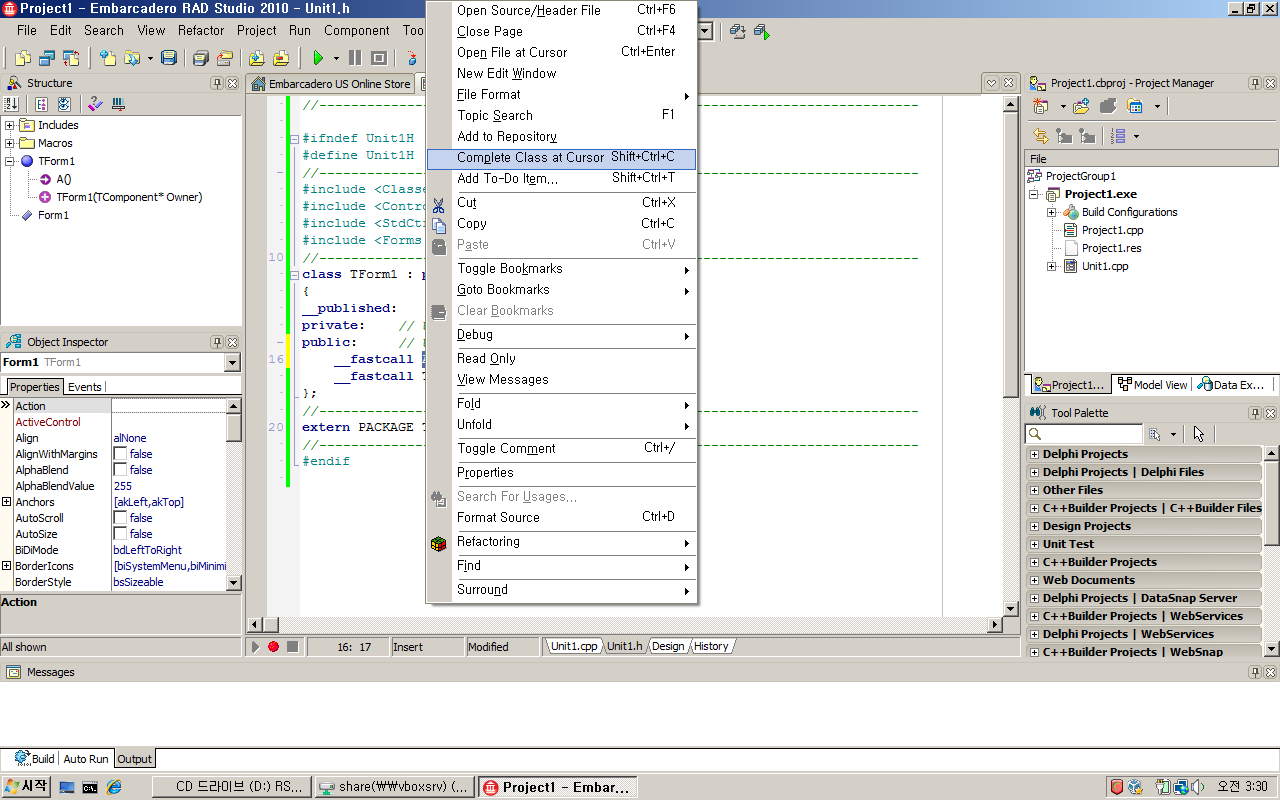Click the green Run button in toolbar

click(x=318, y=58)
